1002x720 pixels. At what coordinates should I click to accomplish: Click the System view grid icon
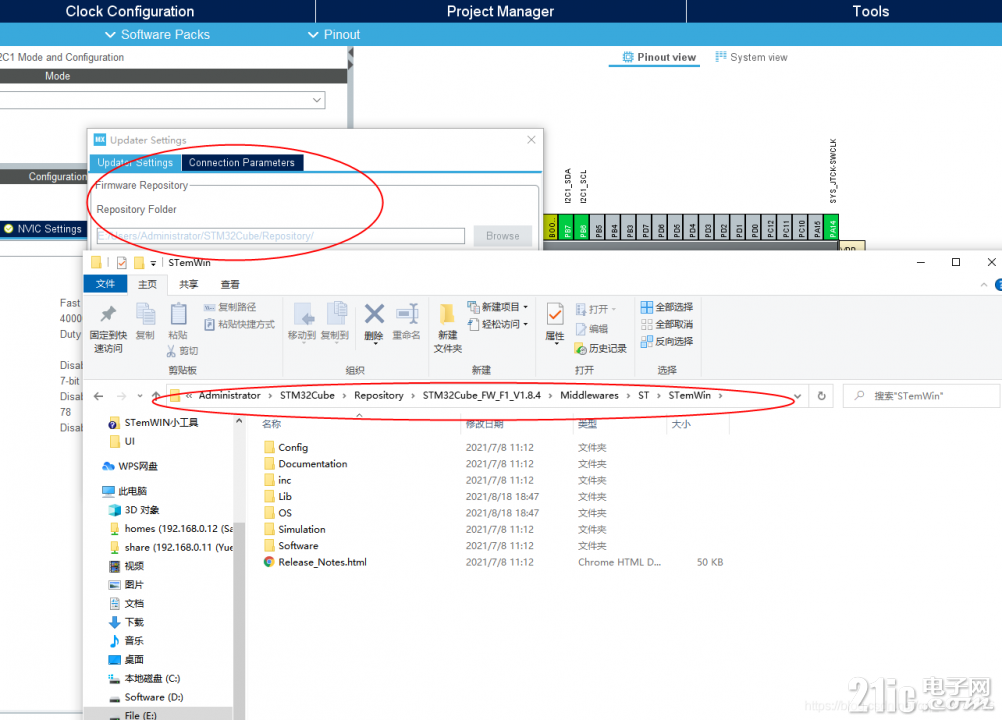click(x=721, y=57)
